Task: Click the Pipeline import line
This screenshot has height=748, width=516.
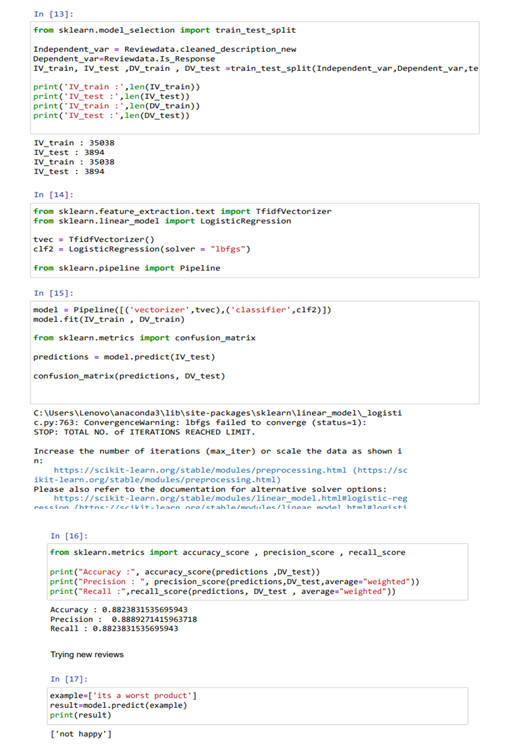Action: tap(126, 268)
